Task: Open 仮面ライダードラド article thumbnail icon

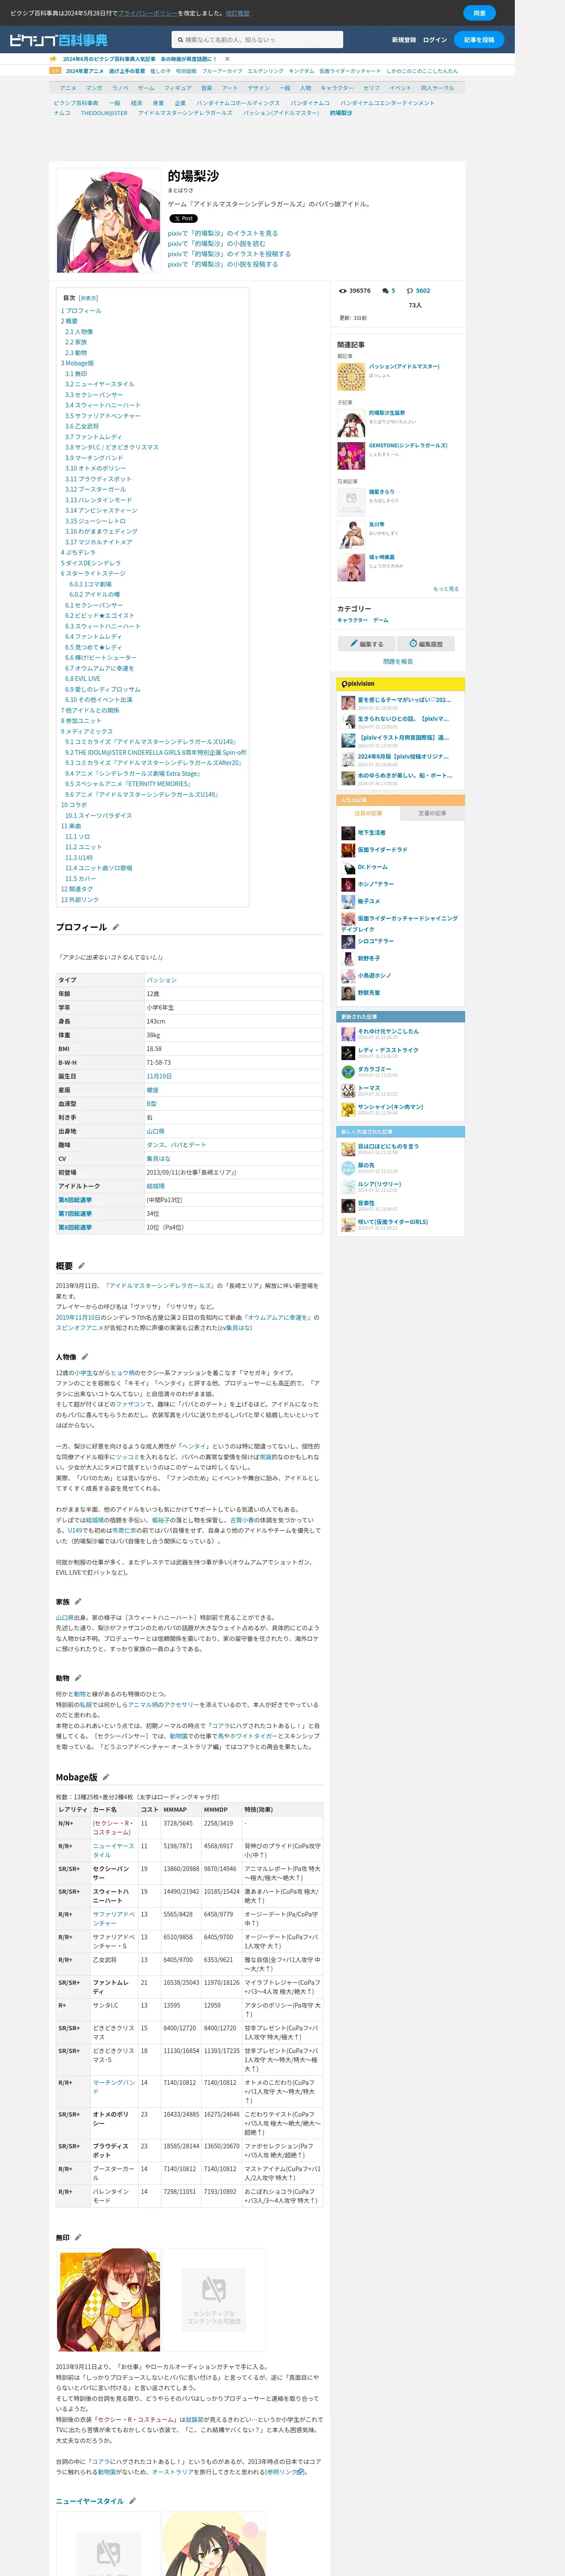Action: pos(348,850)
